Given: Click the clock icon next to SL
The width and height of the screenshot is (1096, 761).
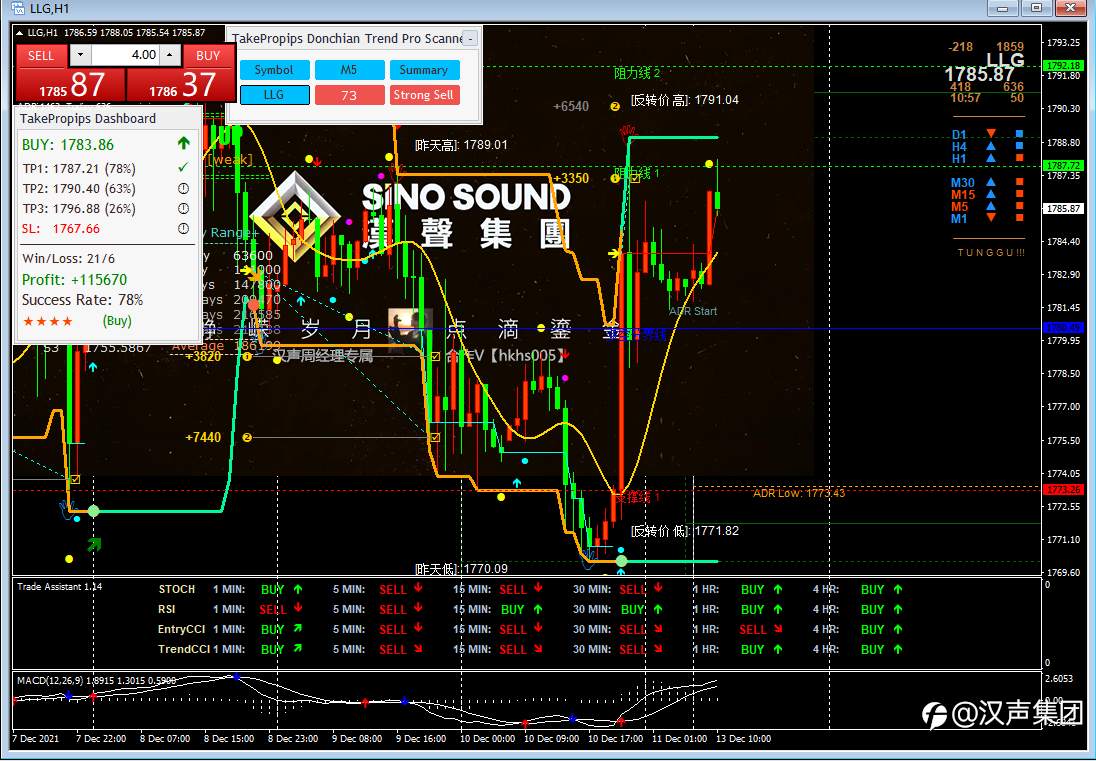Looking at the screenshot, I should (x=183, y=229).
